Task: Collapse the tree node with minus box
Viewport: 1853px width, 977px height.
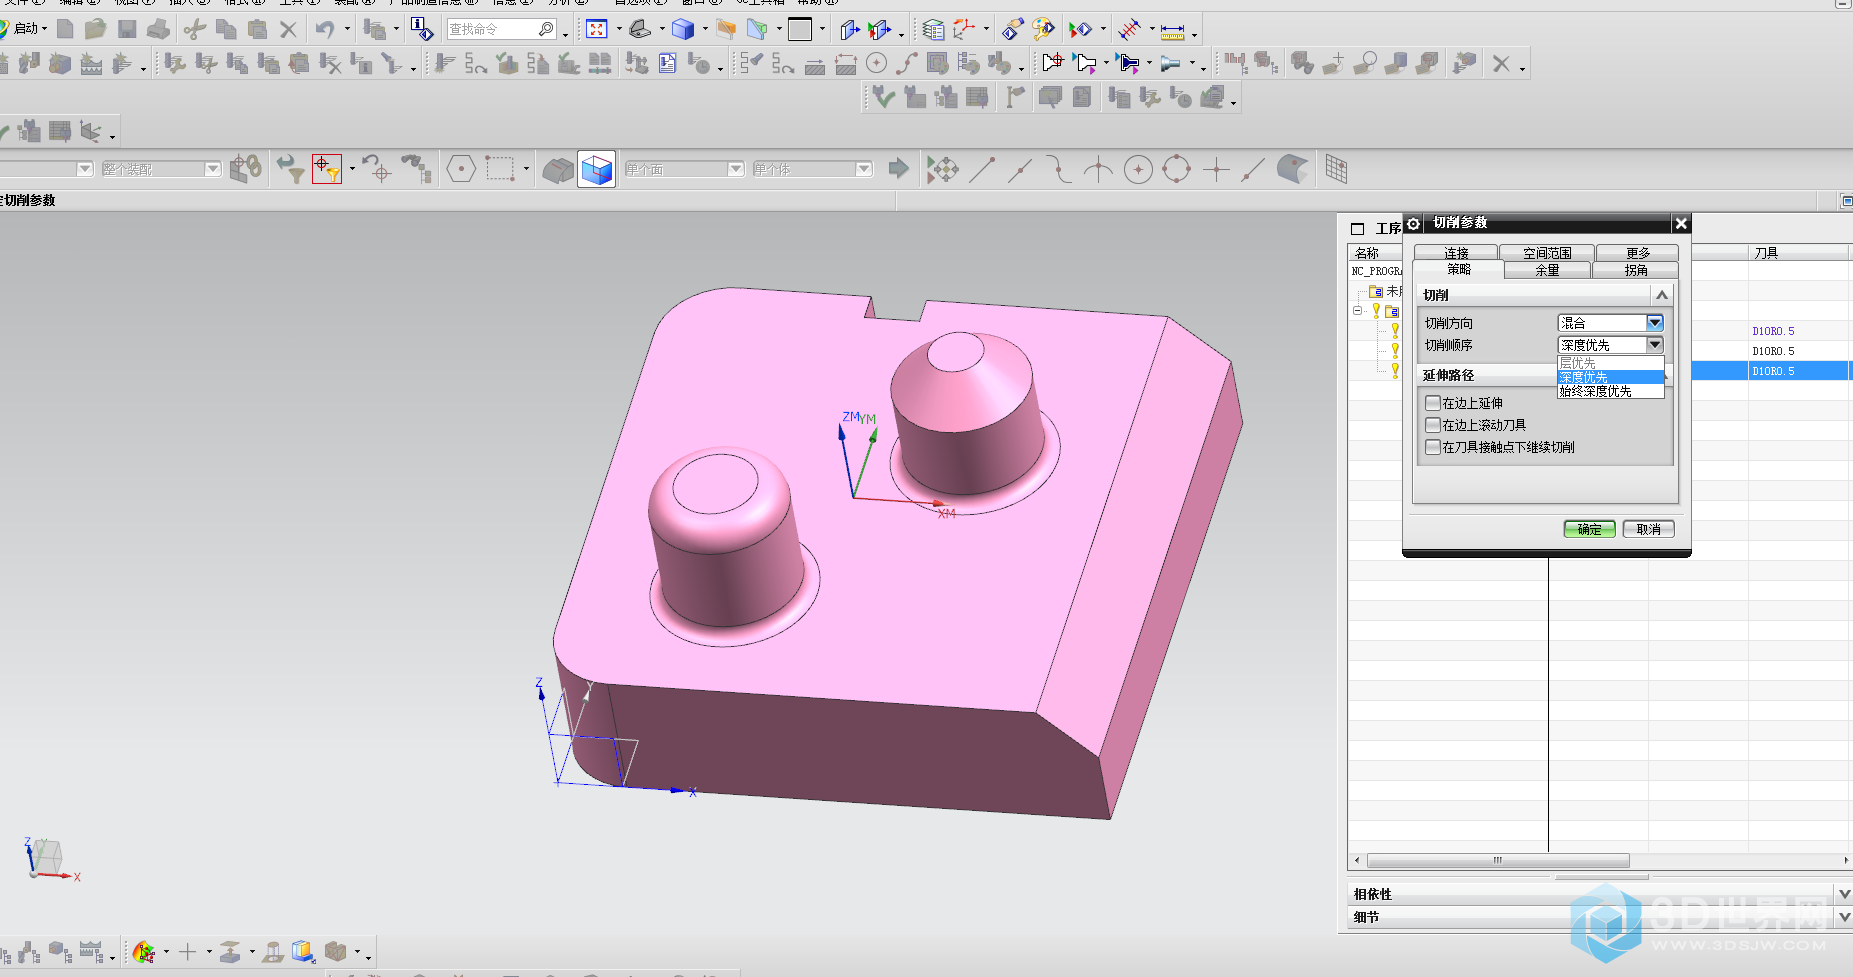Action: click(1357, 311)
